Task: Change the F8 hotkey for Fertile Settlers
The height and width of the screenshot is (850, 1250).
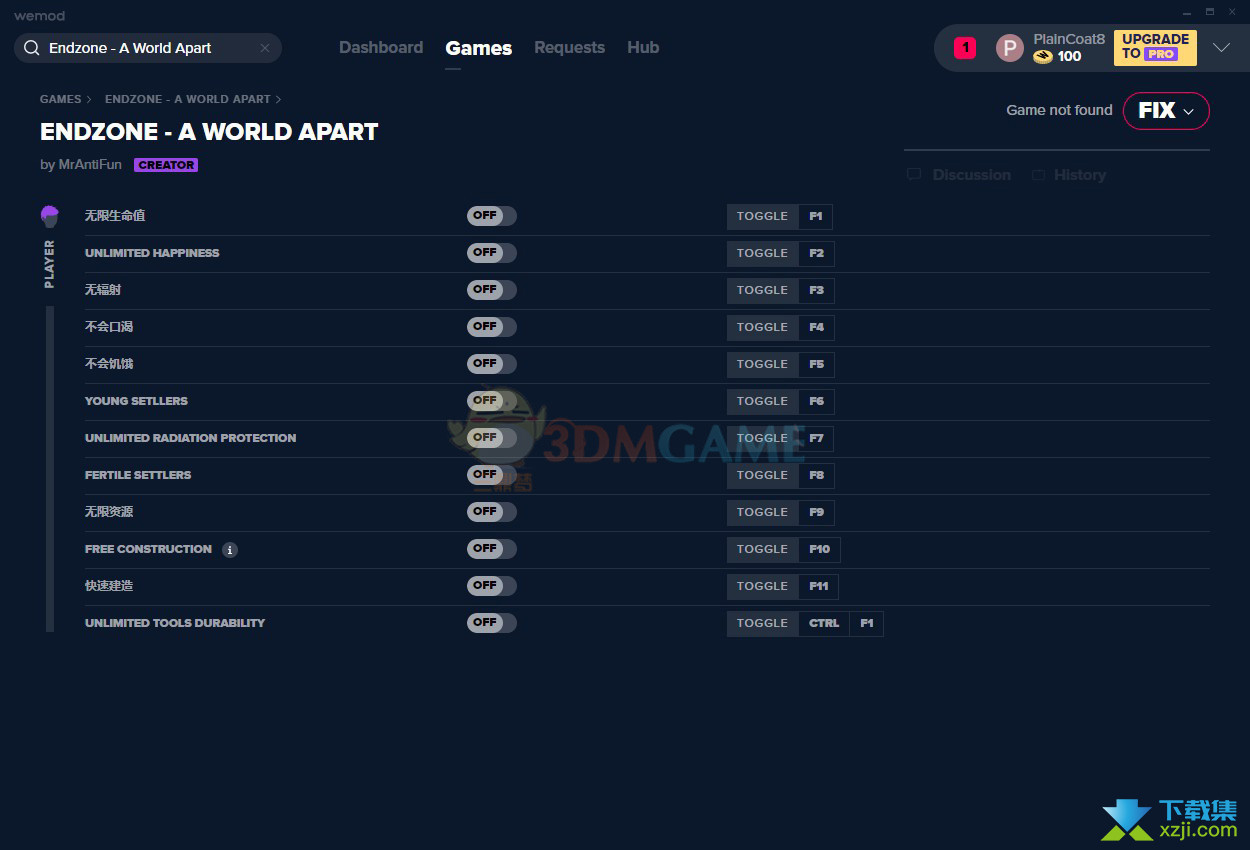Action: tap(816, 475)
